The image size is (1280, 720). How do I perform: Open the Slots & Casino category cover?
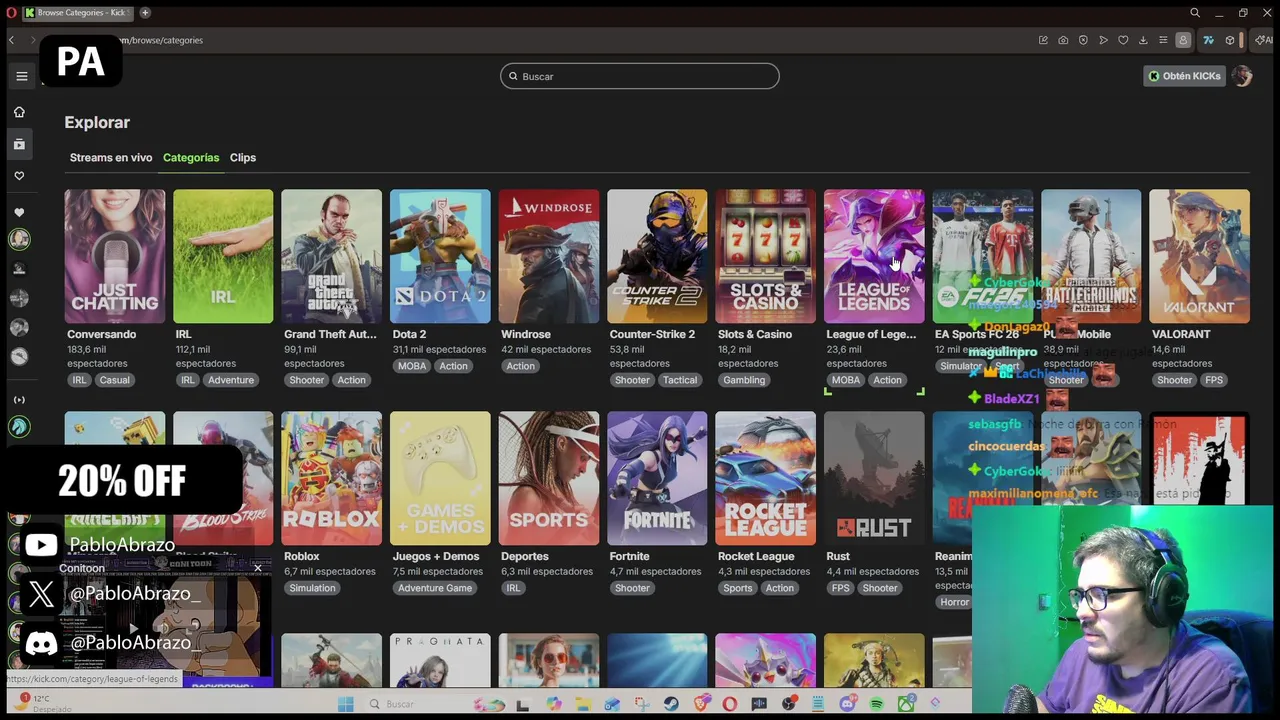point(765,256)
